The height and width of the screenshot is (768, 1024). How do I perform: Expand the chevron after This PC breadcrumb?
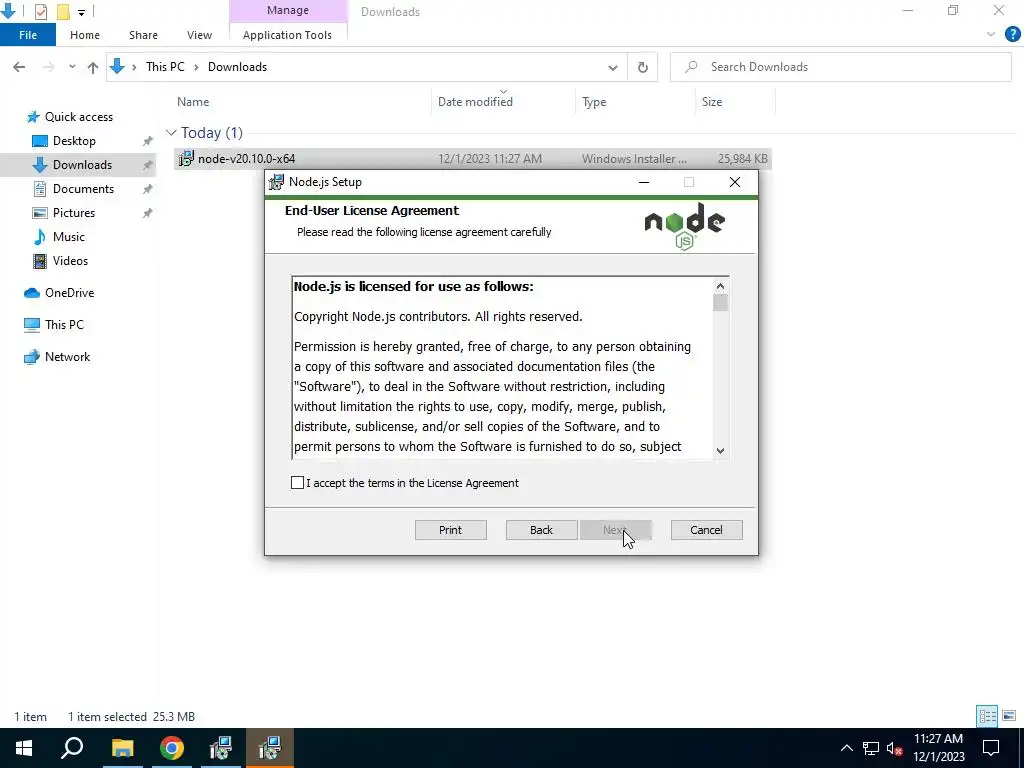(196, 67)
